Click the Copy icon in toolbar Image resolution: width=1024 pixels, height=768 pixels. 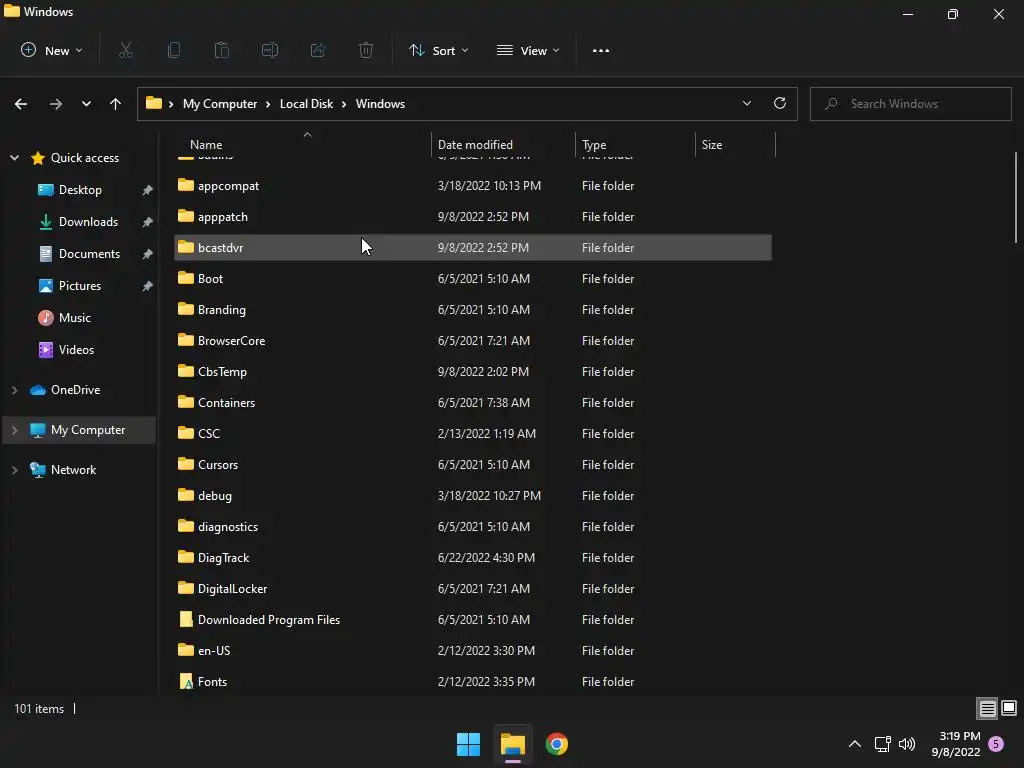[x=174, y=50]
